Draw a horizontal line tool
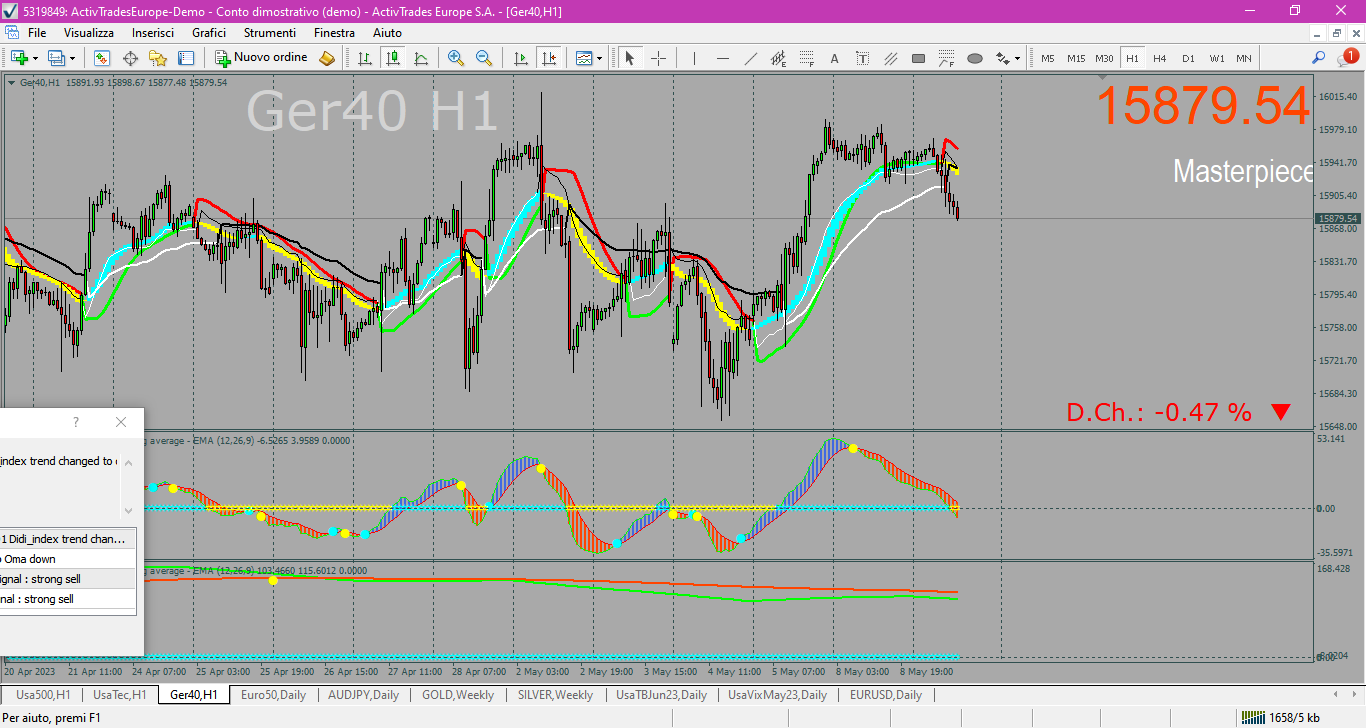Image resolution: width=1366 pixels, height=728 pixels. tap(722, 58)
